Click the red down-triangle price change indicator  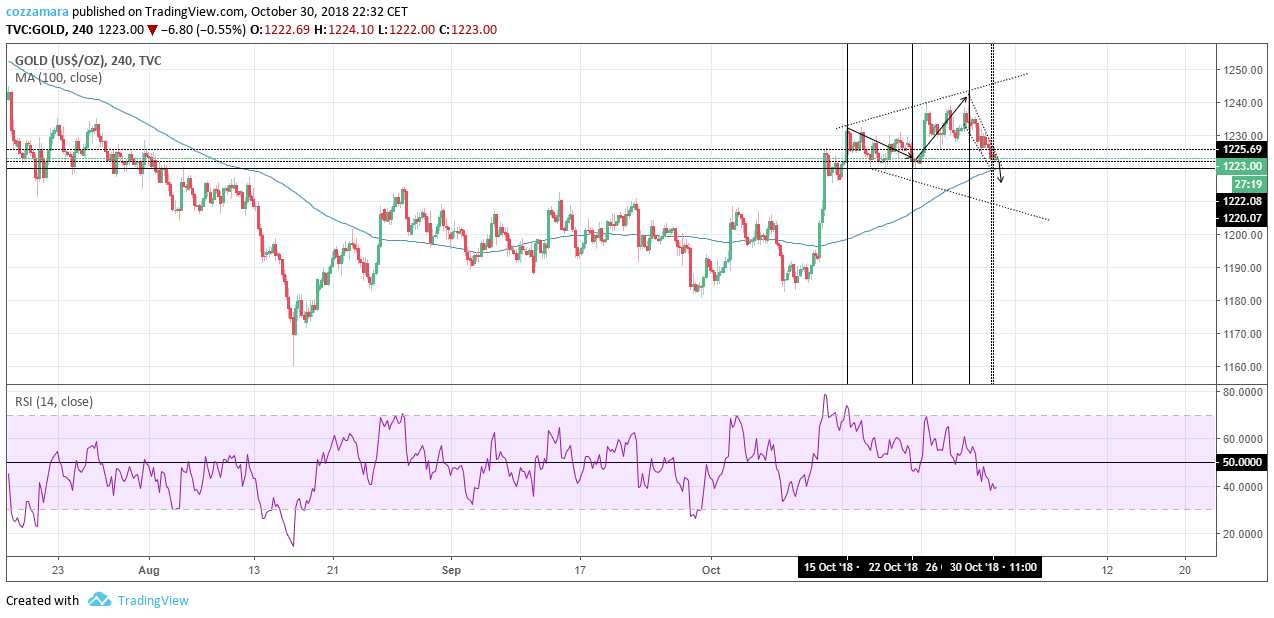153,30
